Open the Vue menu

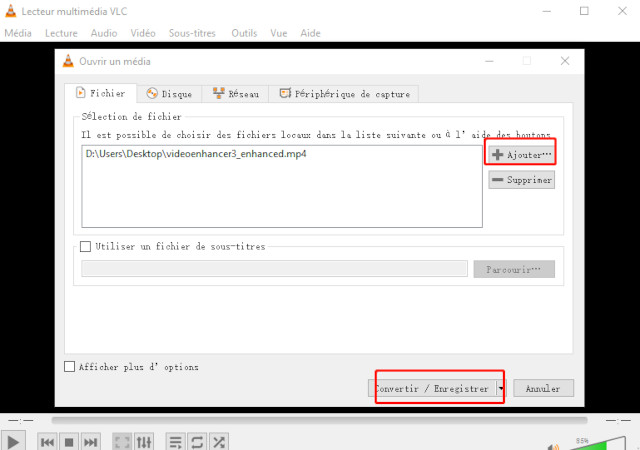click(279, 33)
